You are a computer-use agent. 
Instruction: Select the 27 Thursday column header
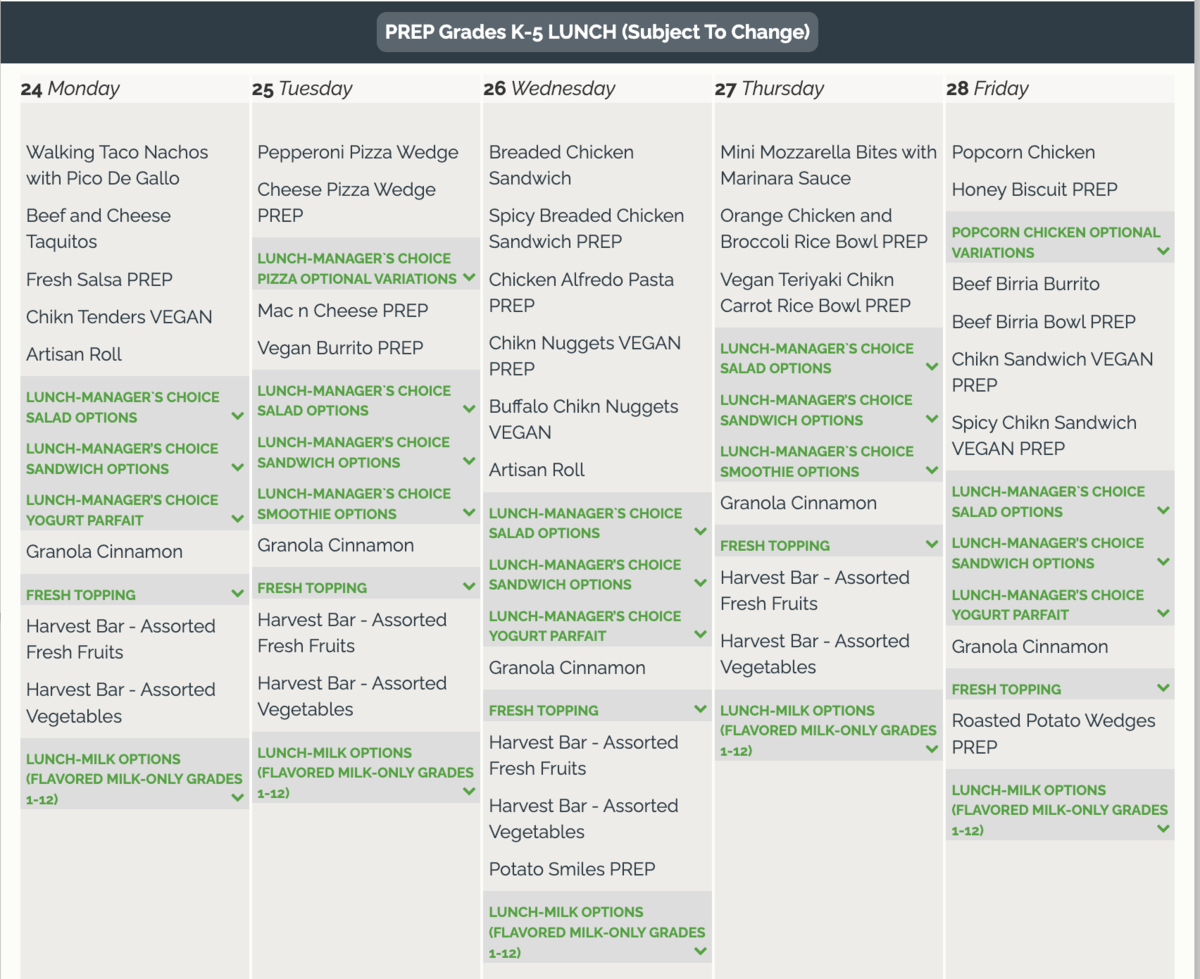coord(767,88)
